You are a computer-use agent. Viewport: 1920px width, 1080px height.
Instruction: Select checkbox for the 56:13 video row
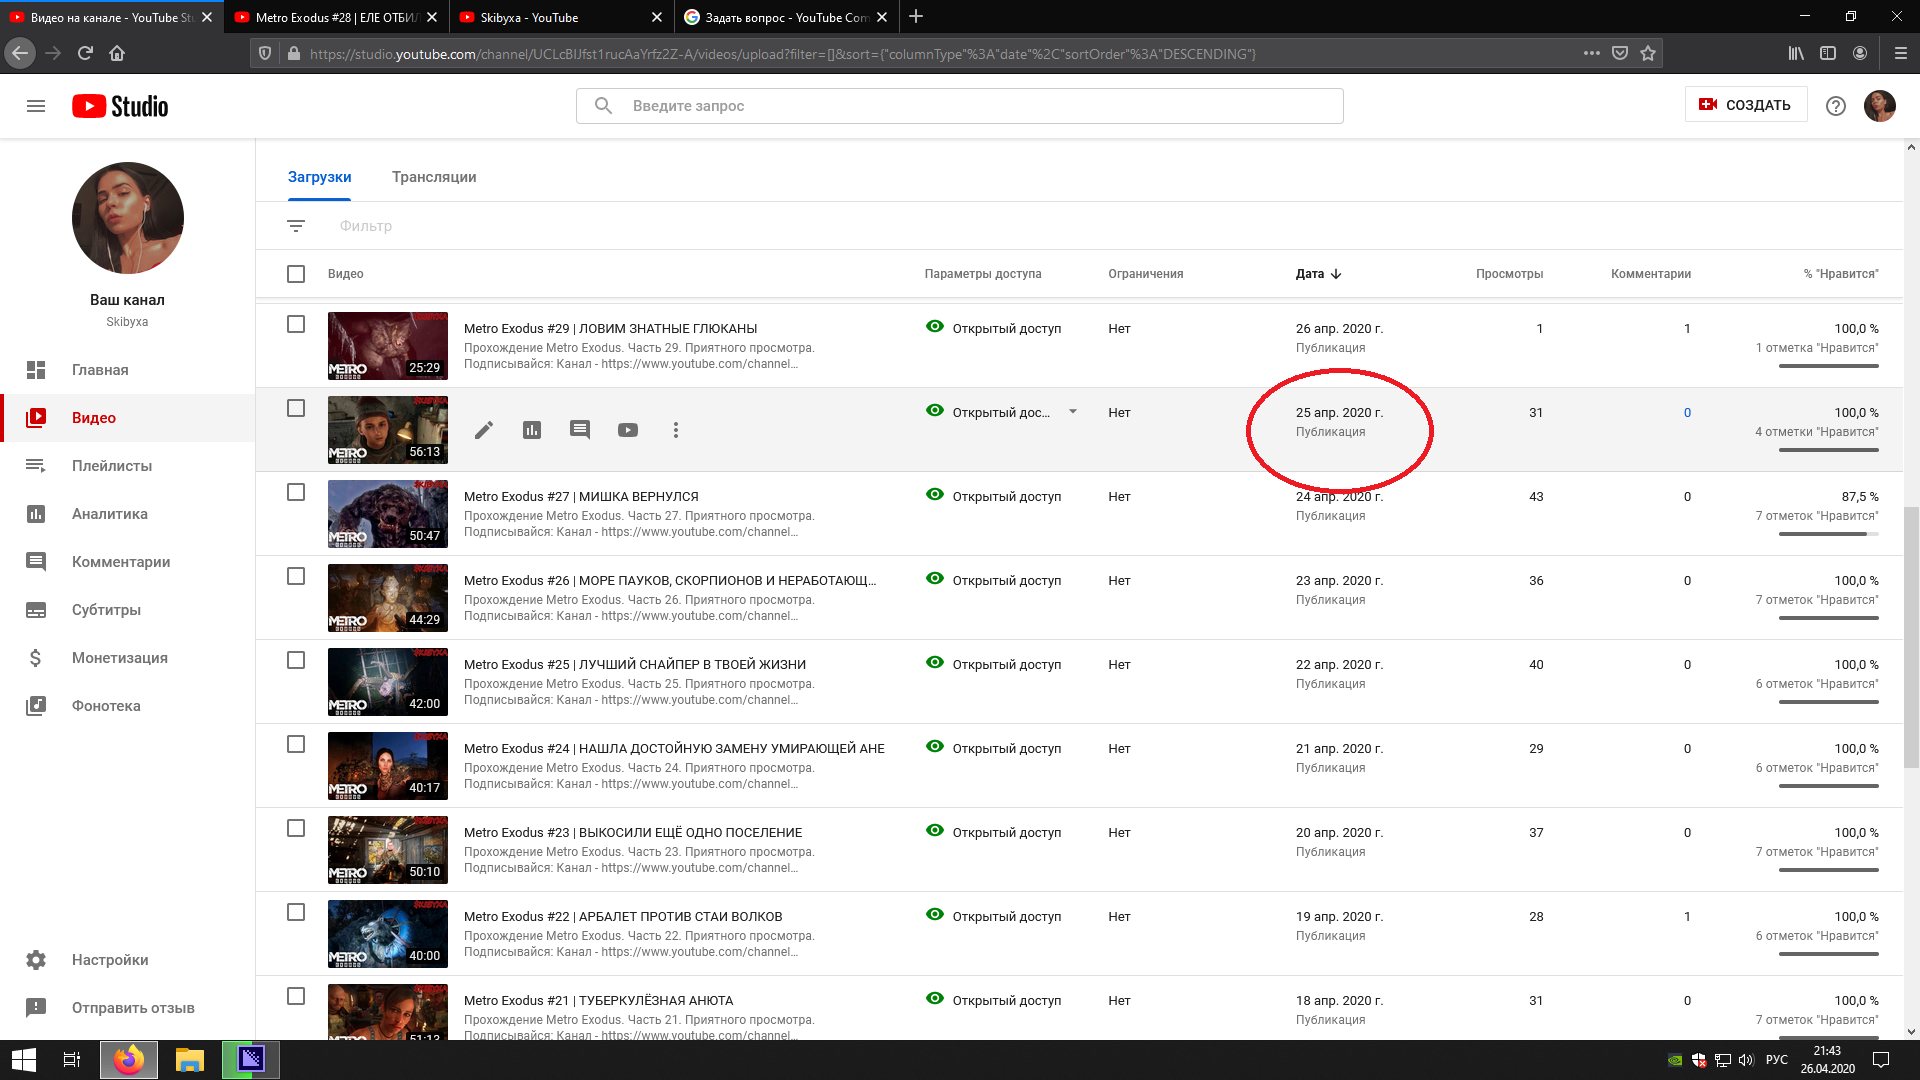pos(296,408)
